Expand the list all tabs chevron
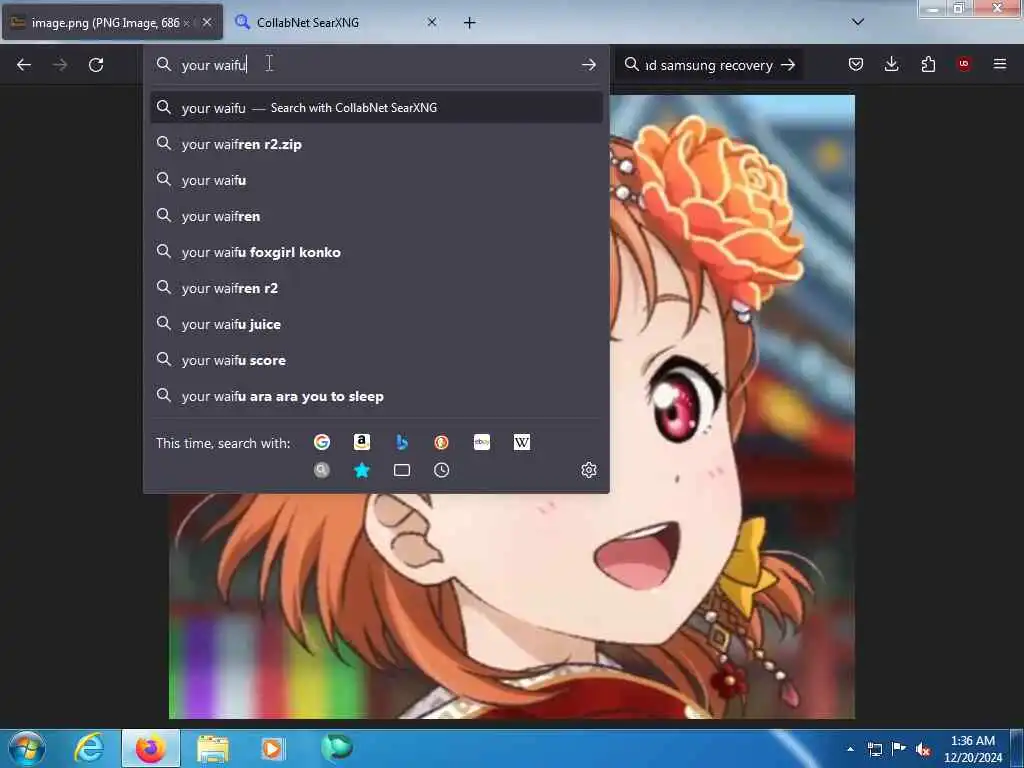This screenshot has width=1024, height=768. (858, 22)
